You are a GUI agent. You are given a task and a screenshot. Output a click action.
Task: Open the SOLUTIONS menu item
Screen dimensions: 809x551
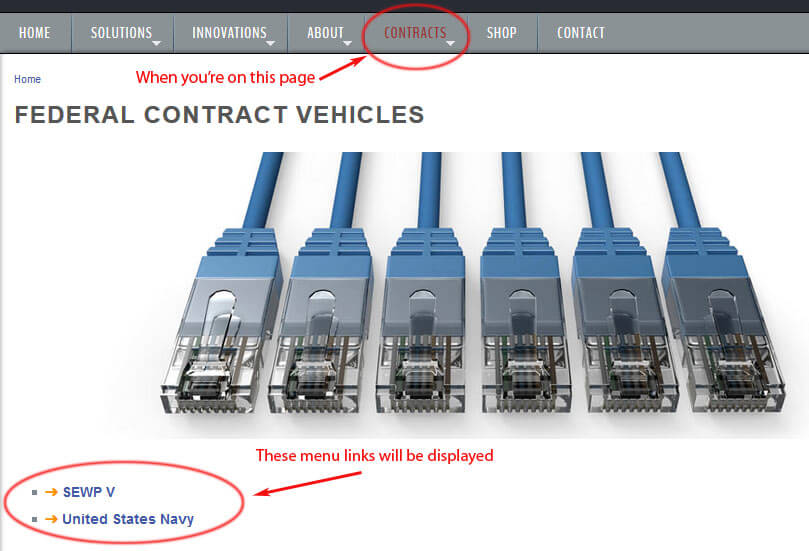121,33
